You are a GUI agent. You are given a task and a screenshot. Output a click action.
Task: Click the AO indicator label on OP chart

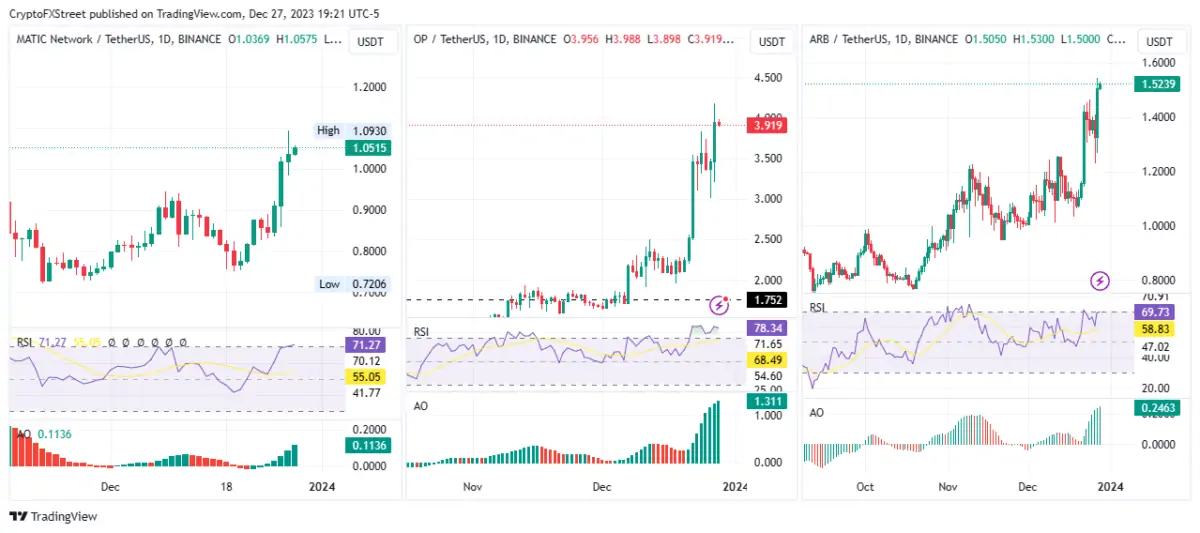pos(420,406)
